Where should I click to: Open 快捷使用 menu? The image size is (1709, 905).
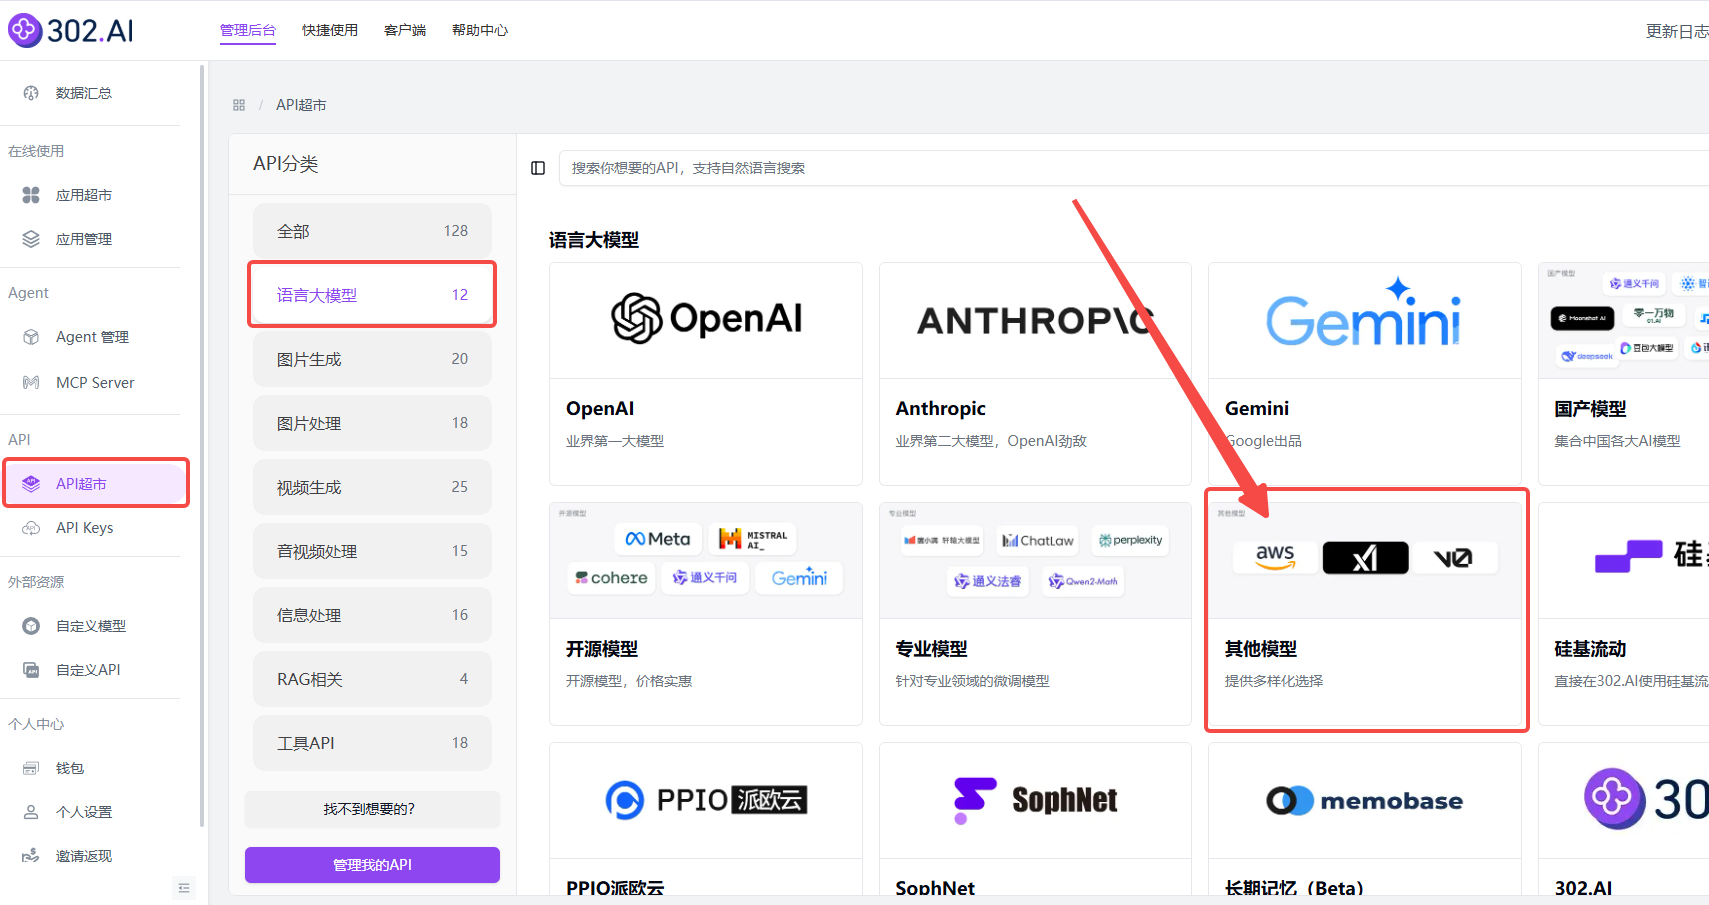point(330,30)
